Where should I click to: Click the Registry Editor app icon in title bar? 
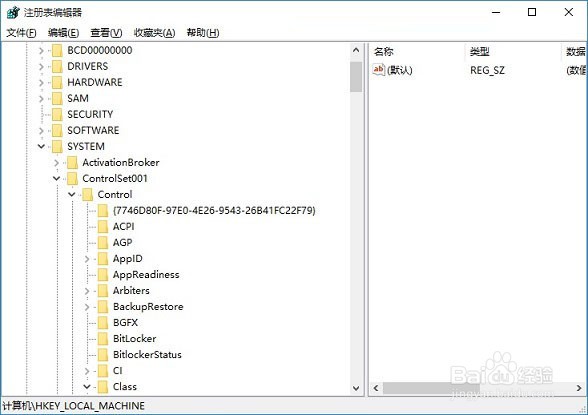[x=13, y=12]
